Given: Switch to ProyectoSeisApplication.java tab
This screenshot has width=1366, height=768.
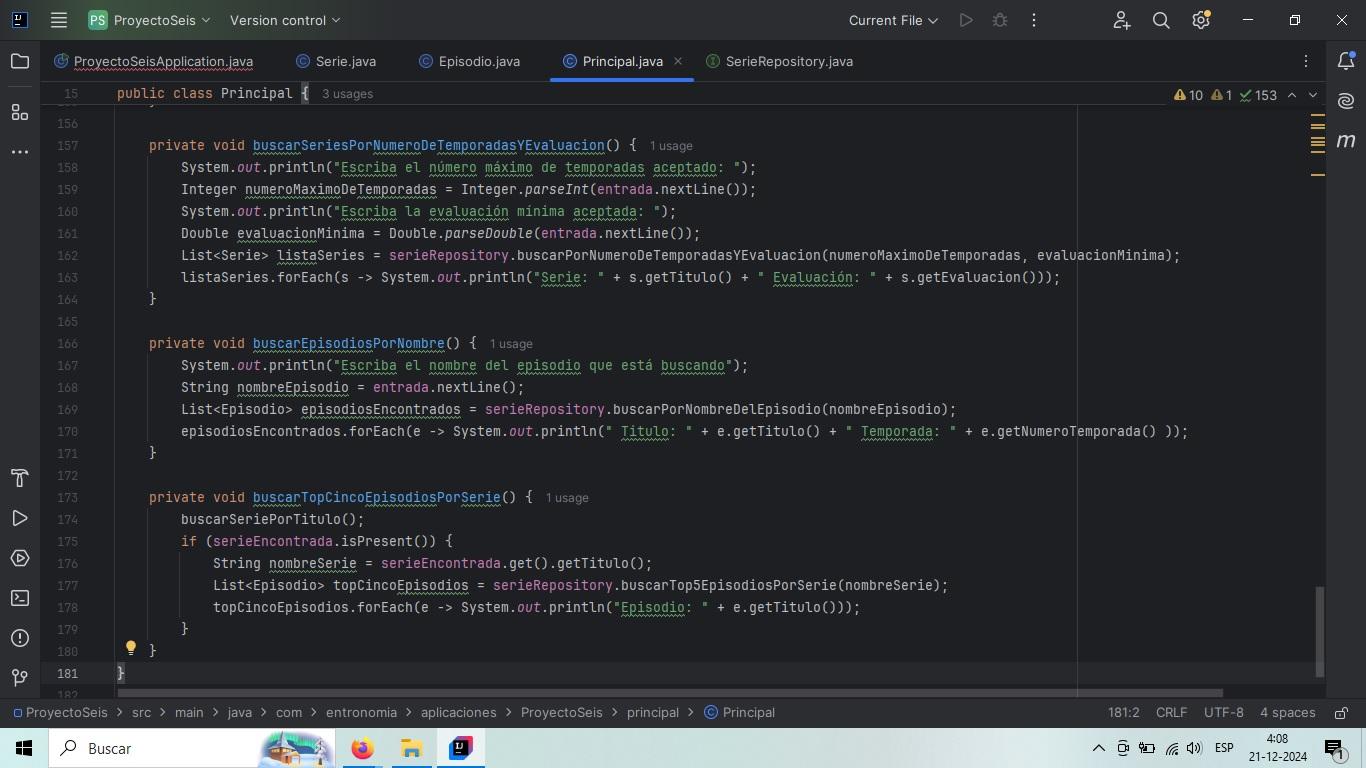Looking at the screenshot, I should point(154,62).
